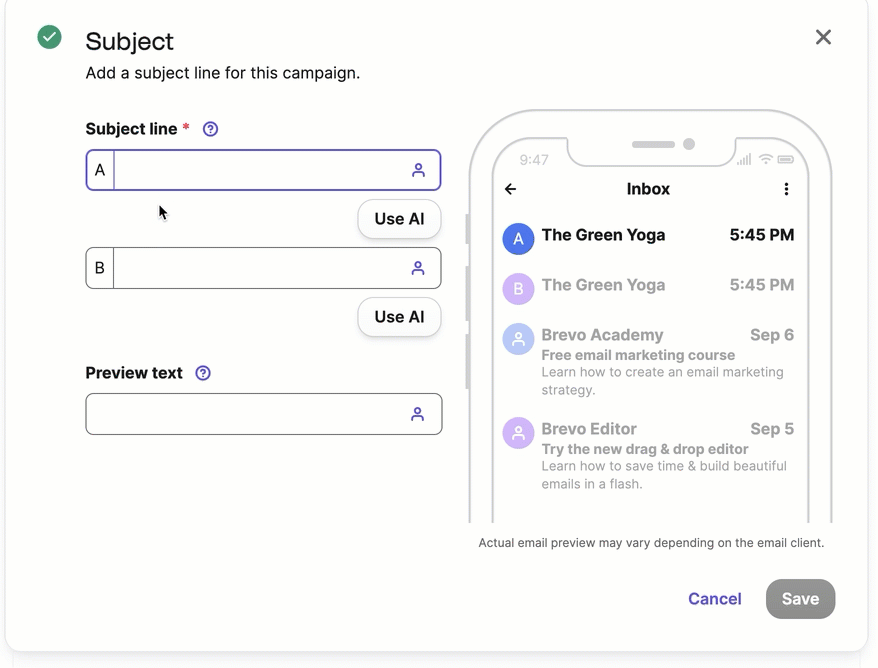Screen dimensions: 878x668
Task: Open help tooltip next to Preview text
Action: coord(203,373)
